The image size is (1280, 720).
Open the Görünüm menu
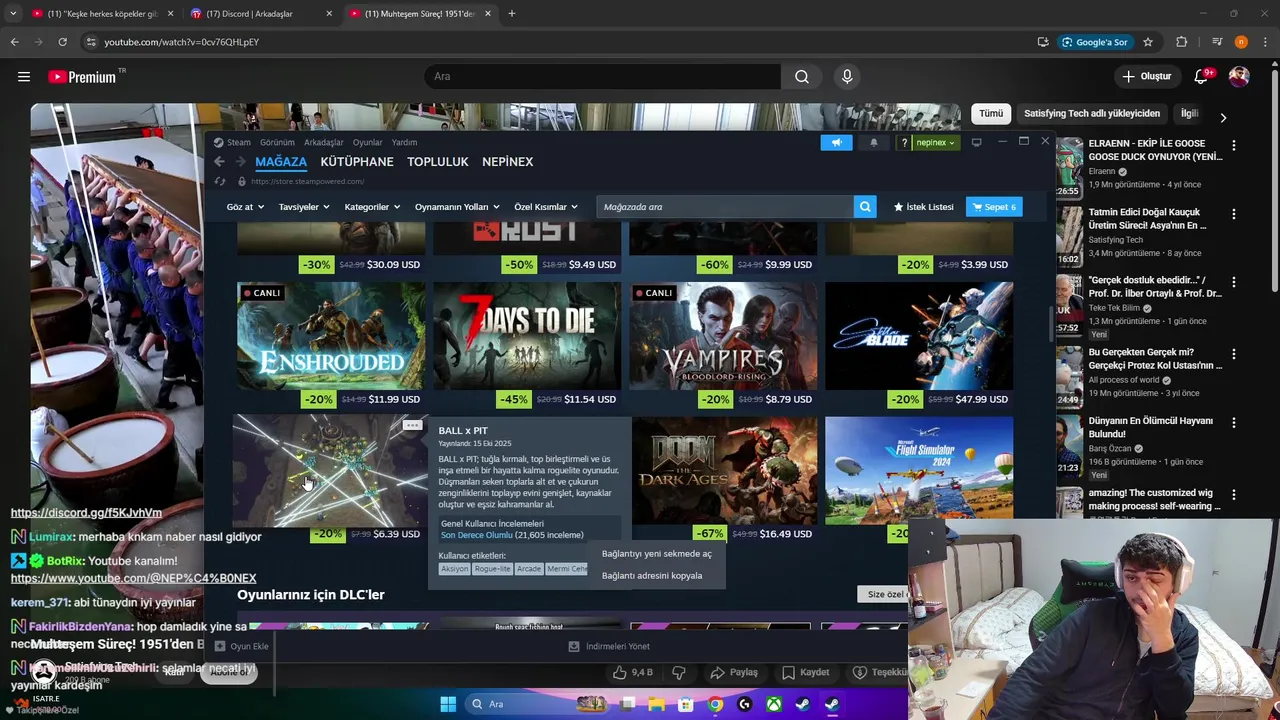277,142
